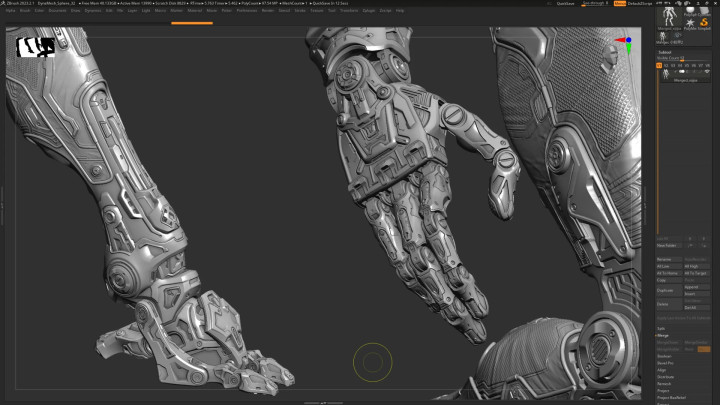Open the Preferences menu
Screen dimensions: 720x405
247,10
